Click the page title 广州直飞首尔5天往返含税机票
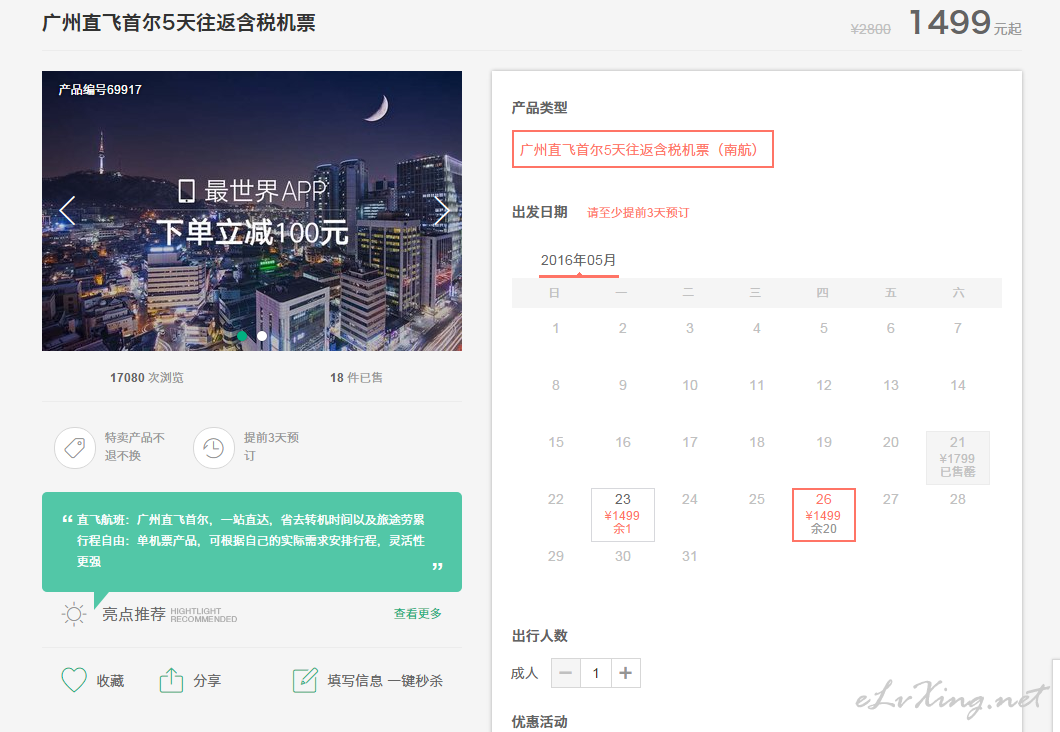 178,22
